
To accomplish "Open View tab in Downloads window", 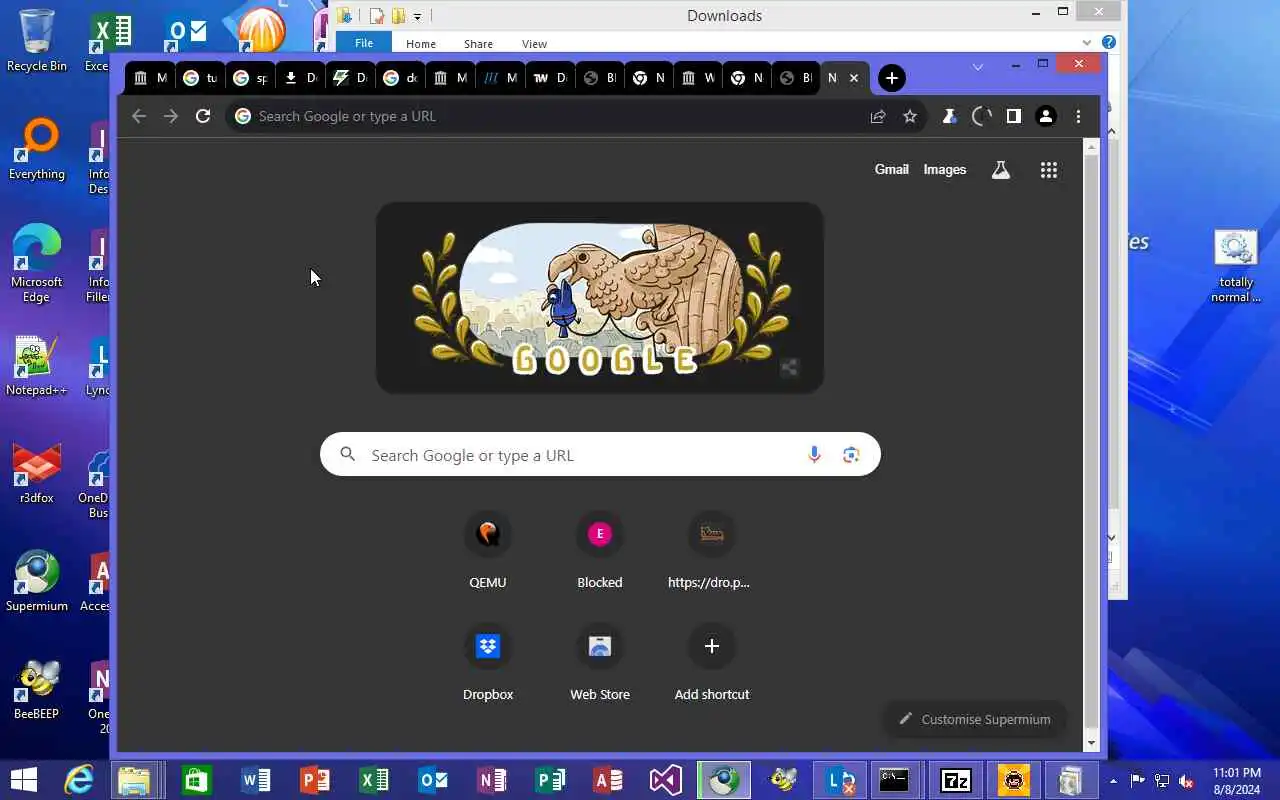I will 534,44.
